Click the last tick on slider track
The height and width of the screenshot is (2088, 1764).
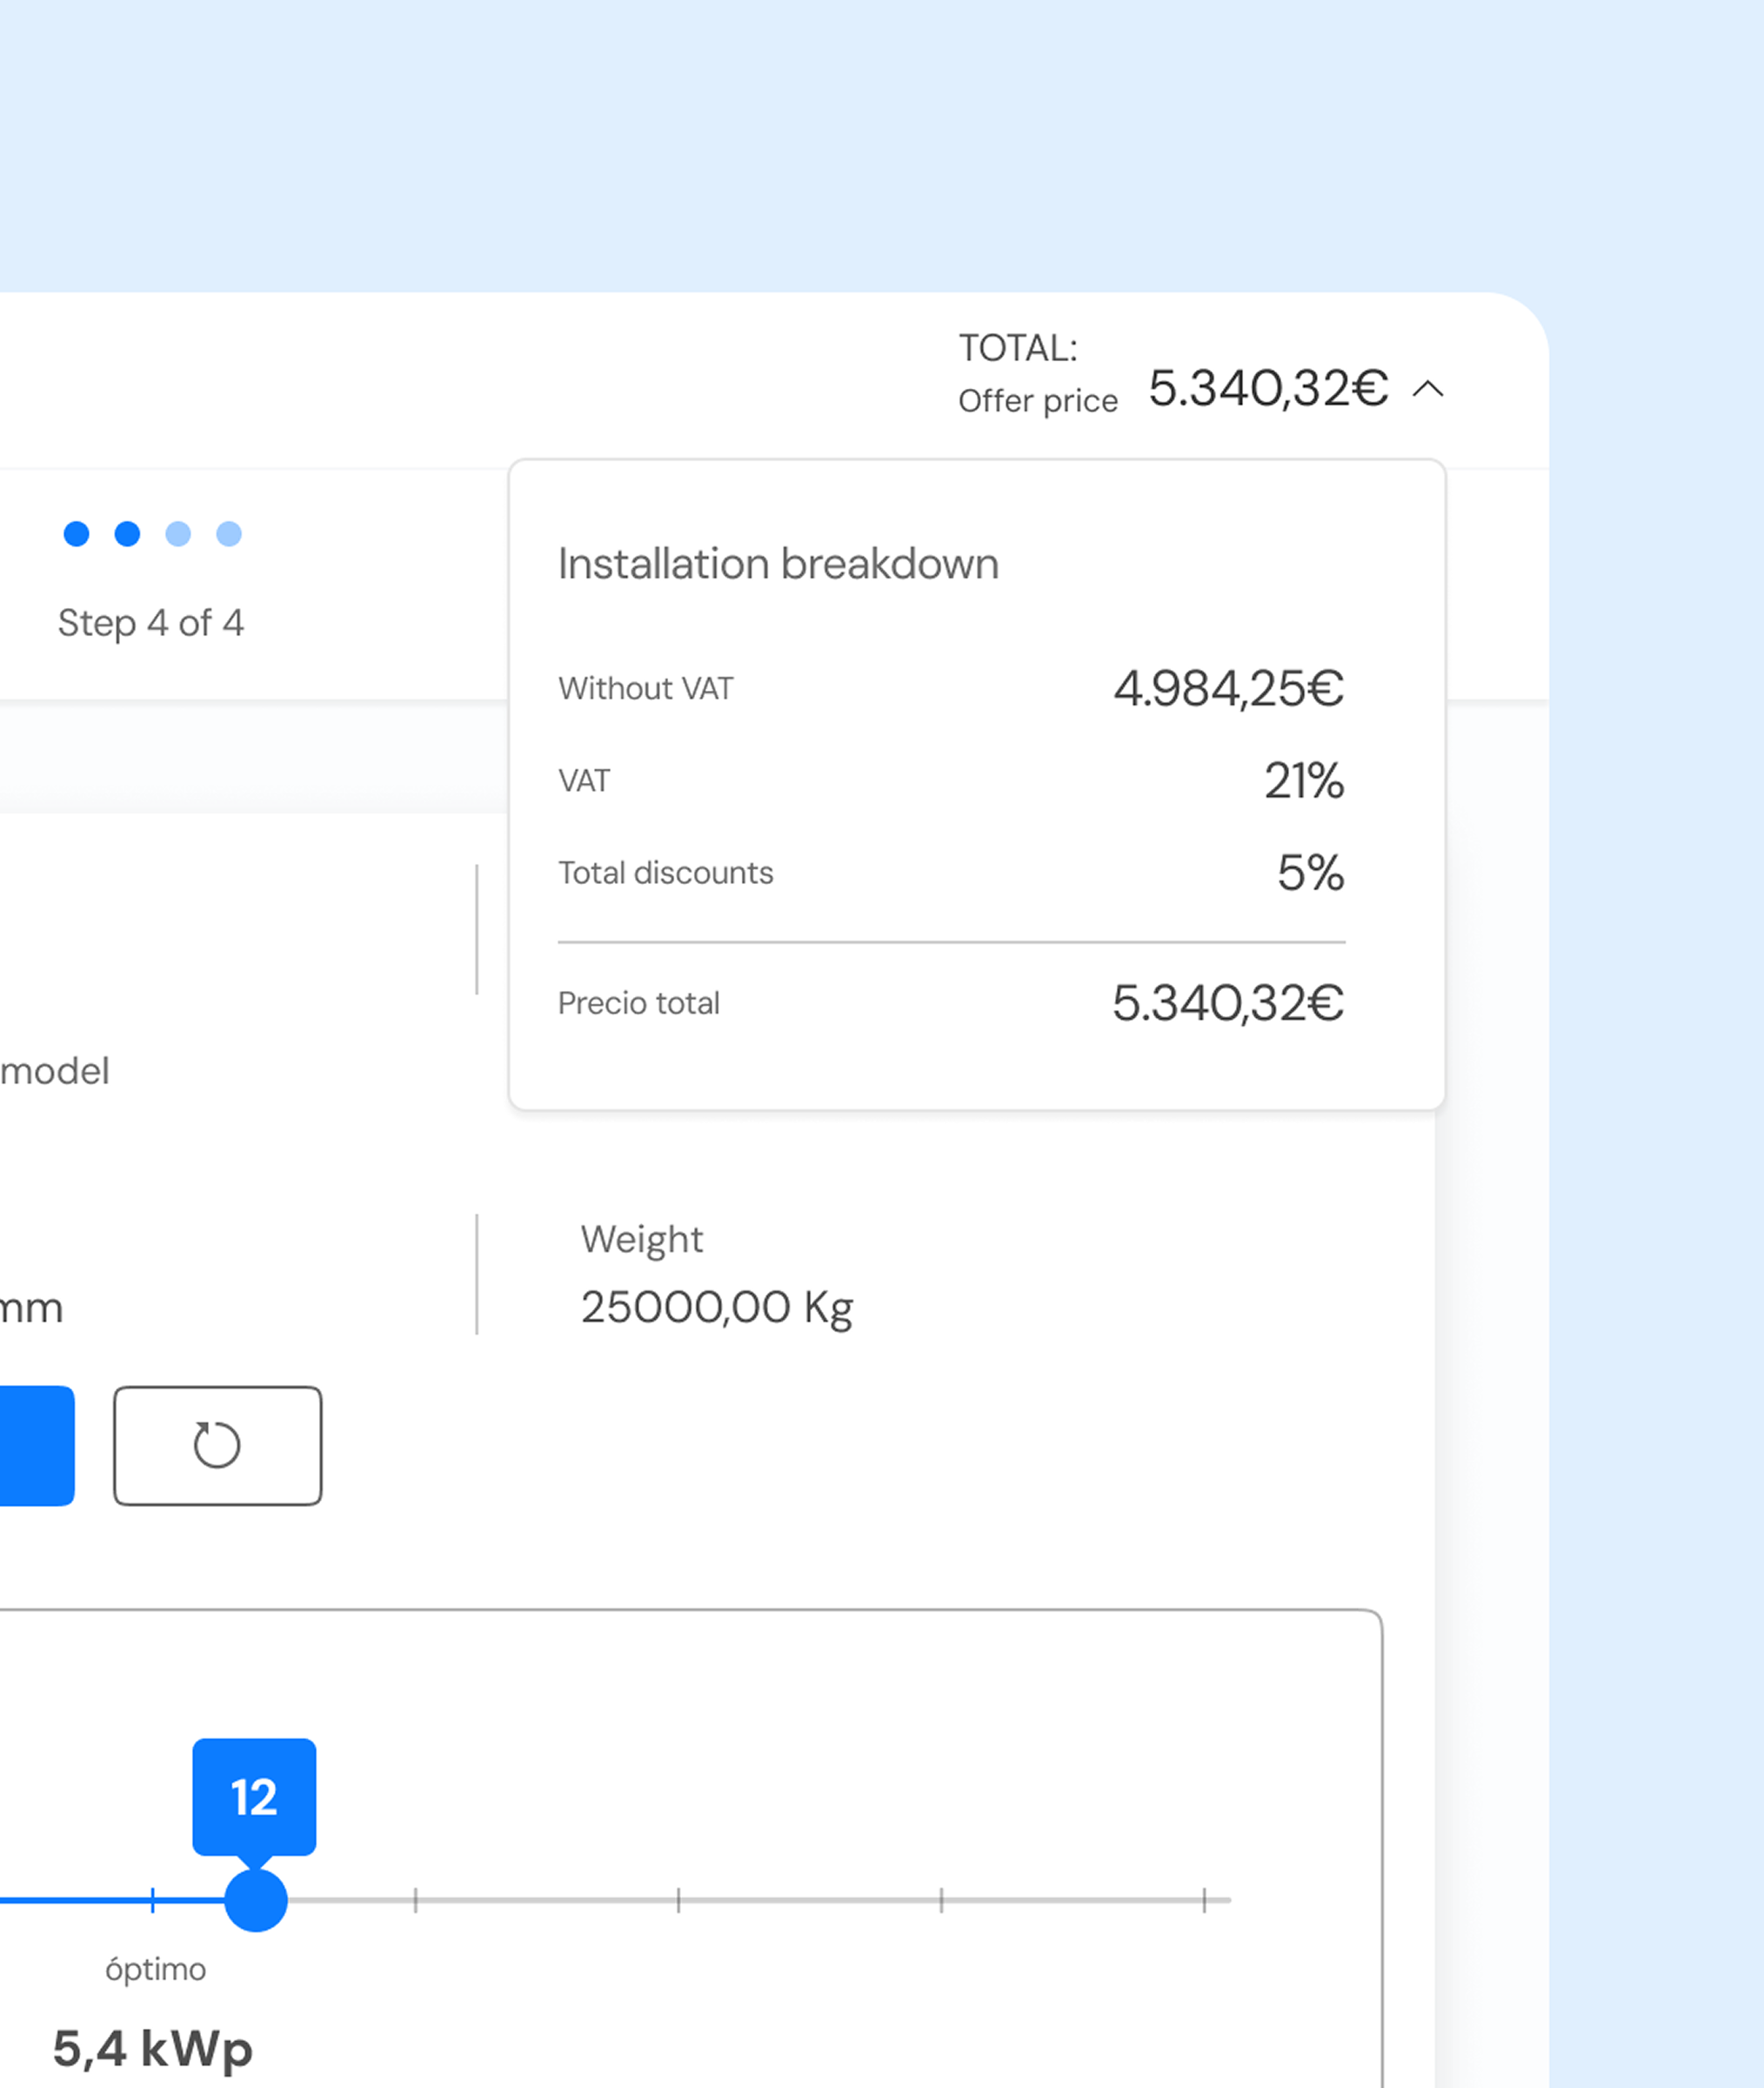pyautogui.click(x=1204, y=1900)
